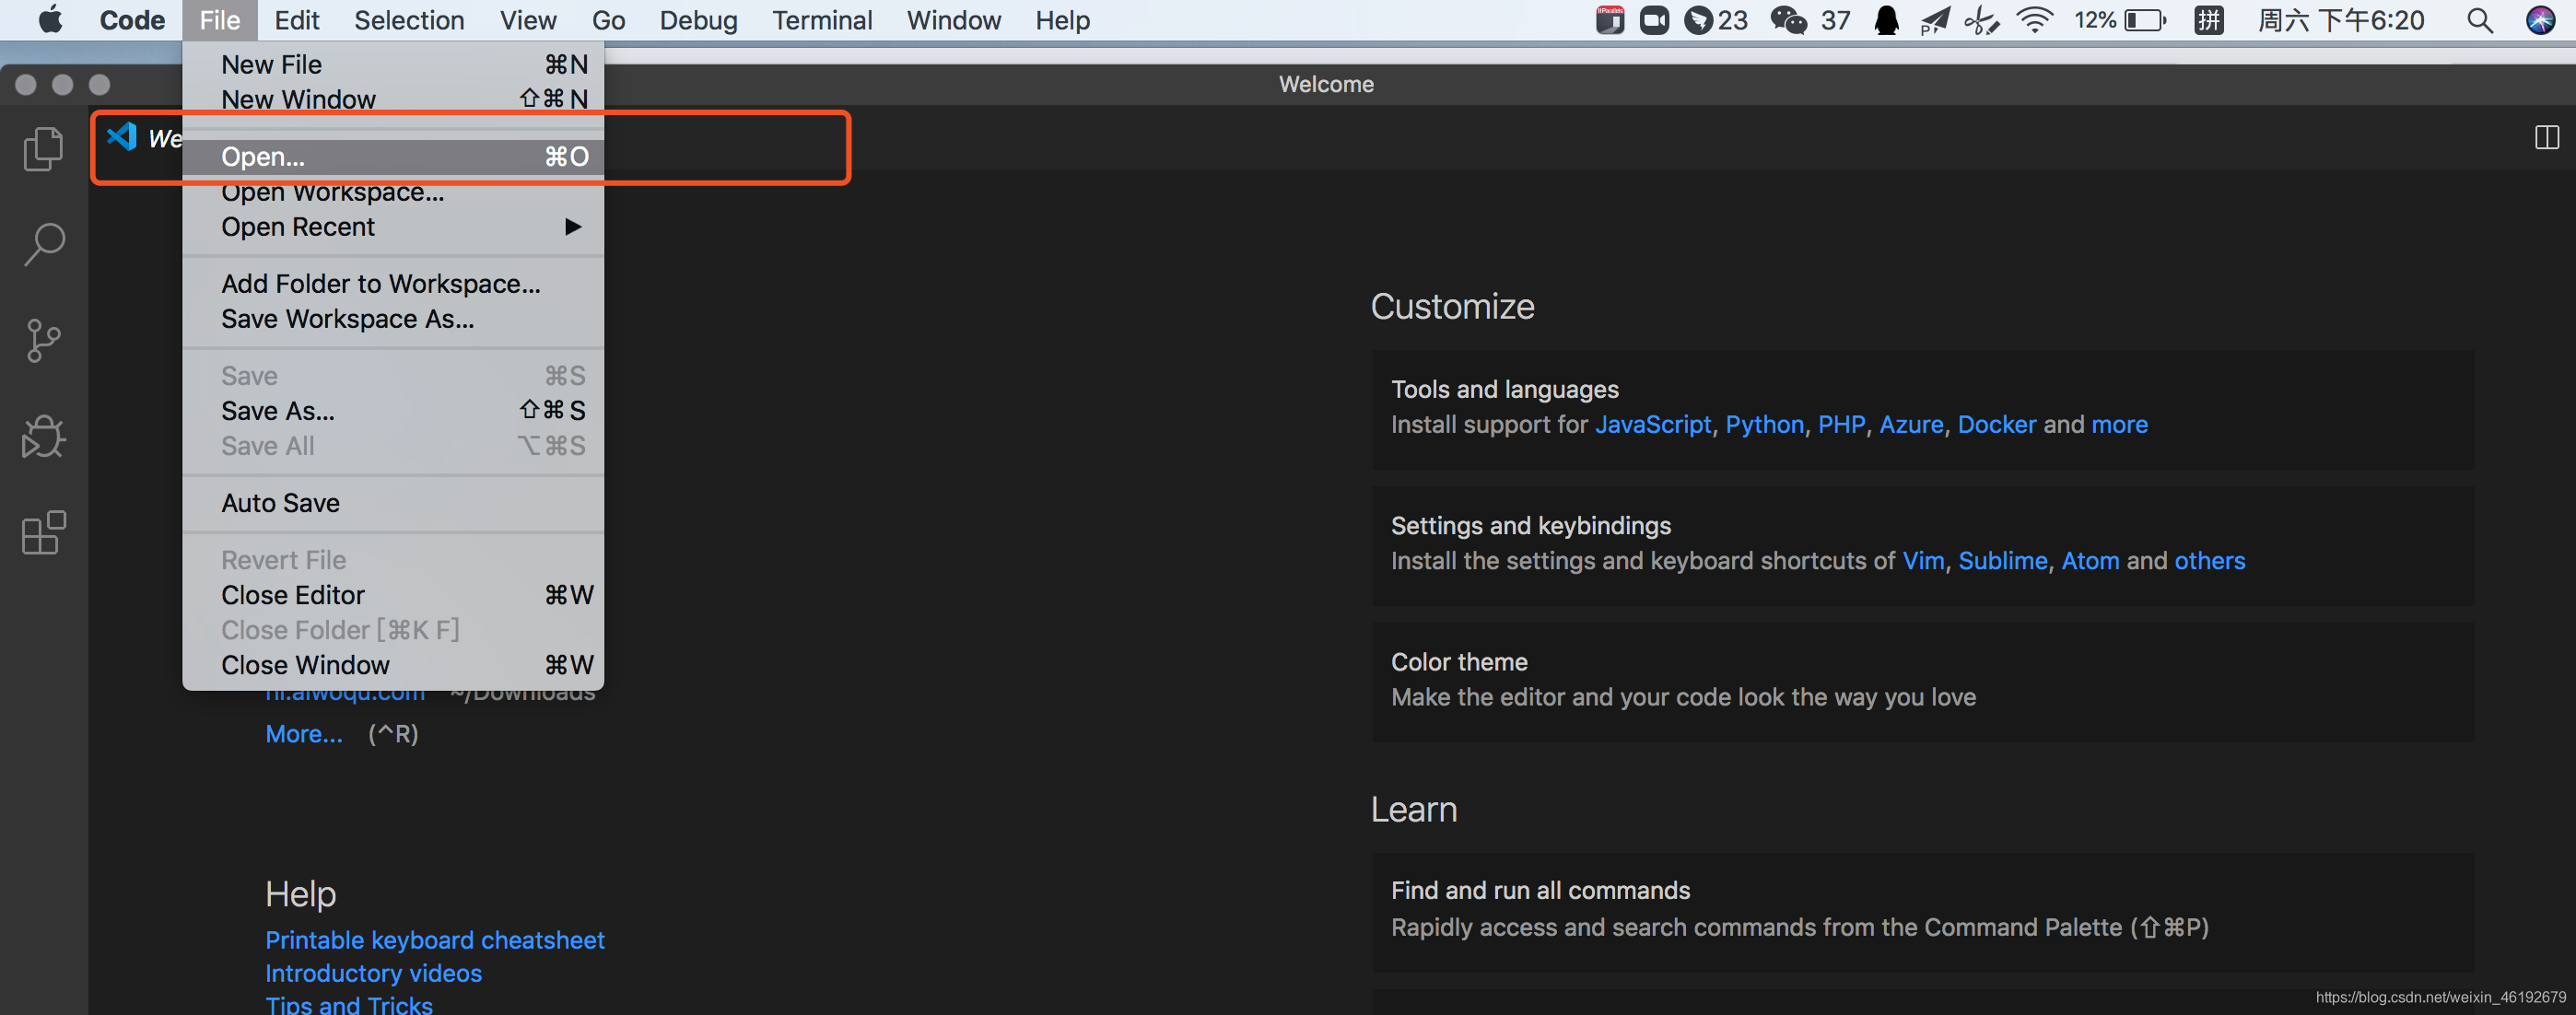
Task: Click the Vim keybindings link
Action: [x=1923, y=561]
